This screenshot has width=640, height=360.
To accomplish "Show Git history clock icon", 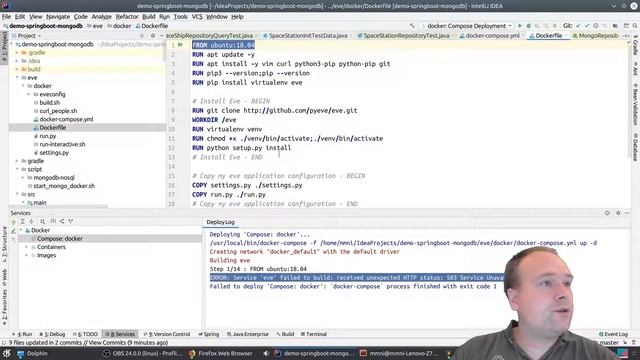I will click(596, 26).
